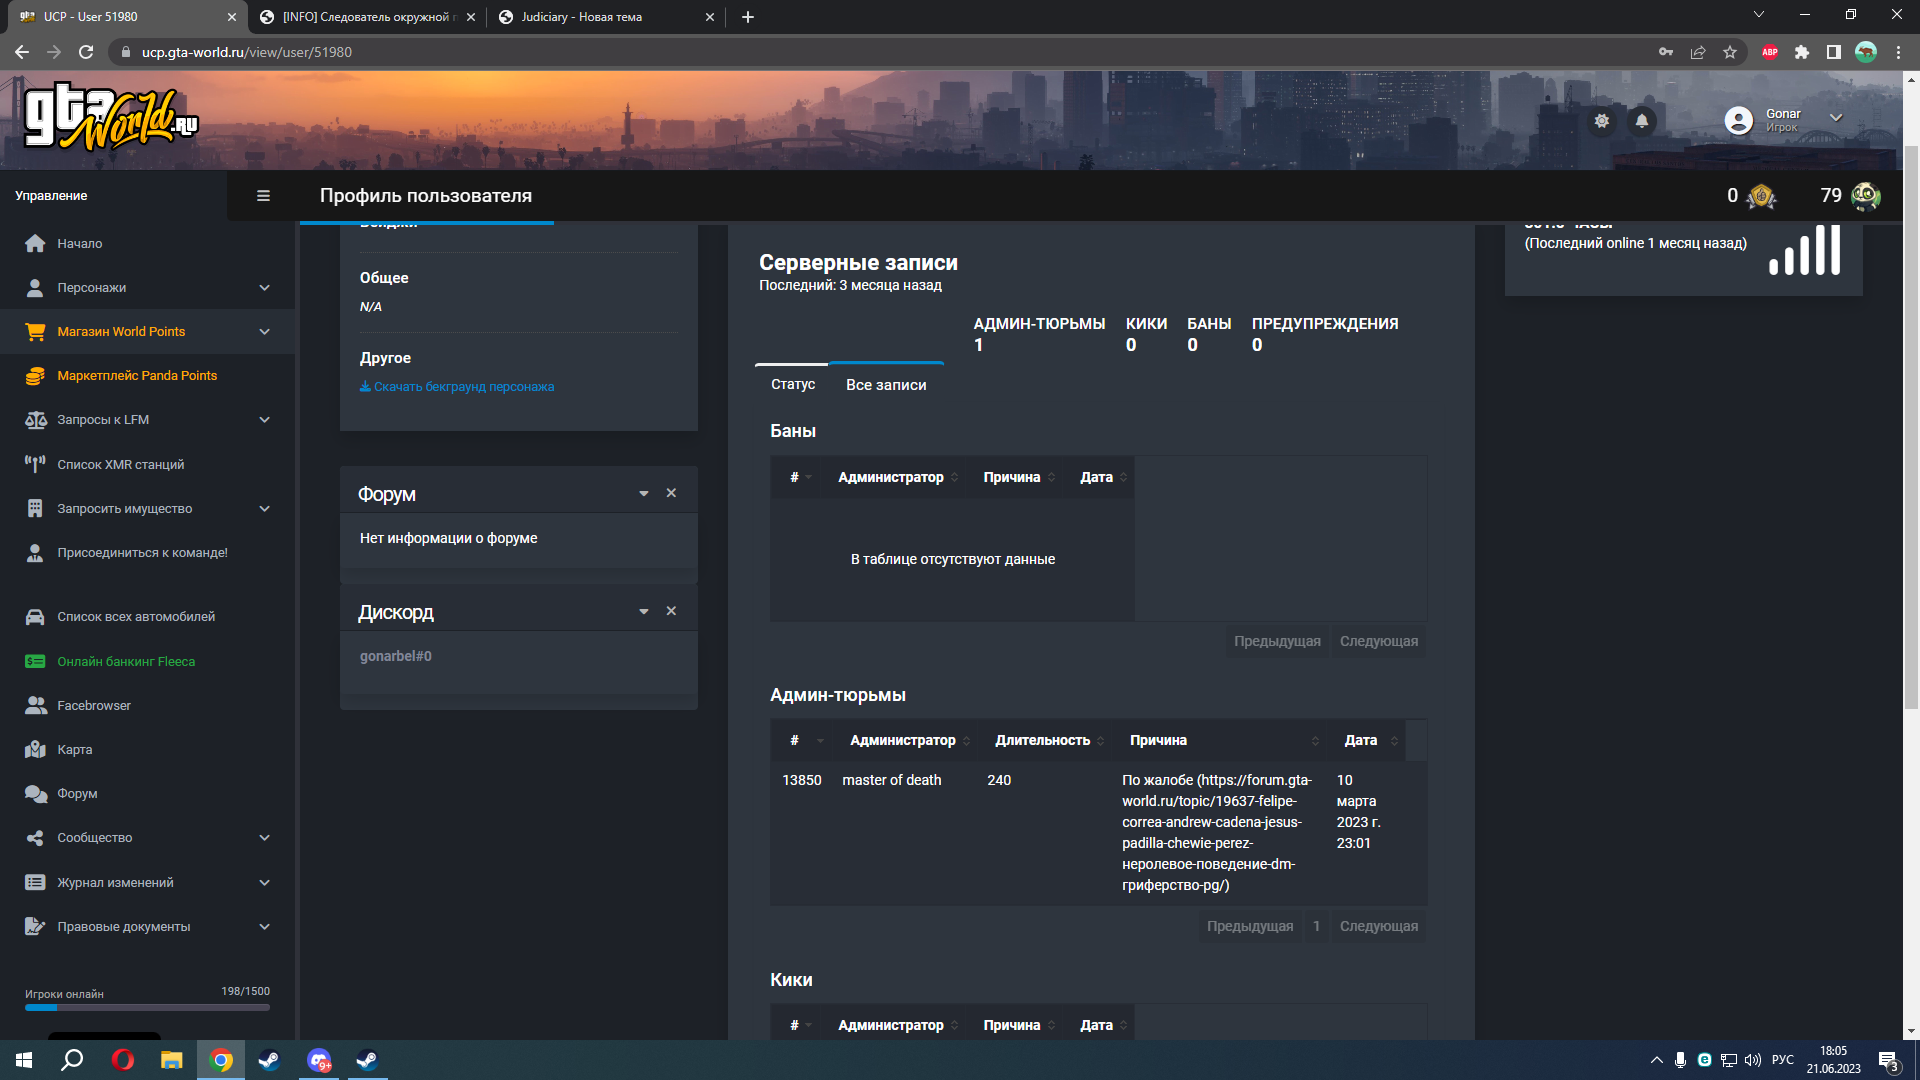Open the Магазин World Points cart icon
1920x1080 pixels.
pyautogui.click(x=35, y=332)
